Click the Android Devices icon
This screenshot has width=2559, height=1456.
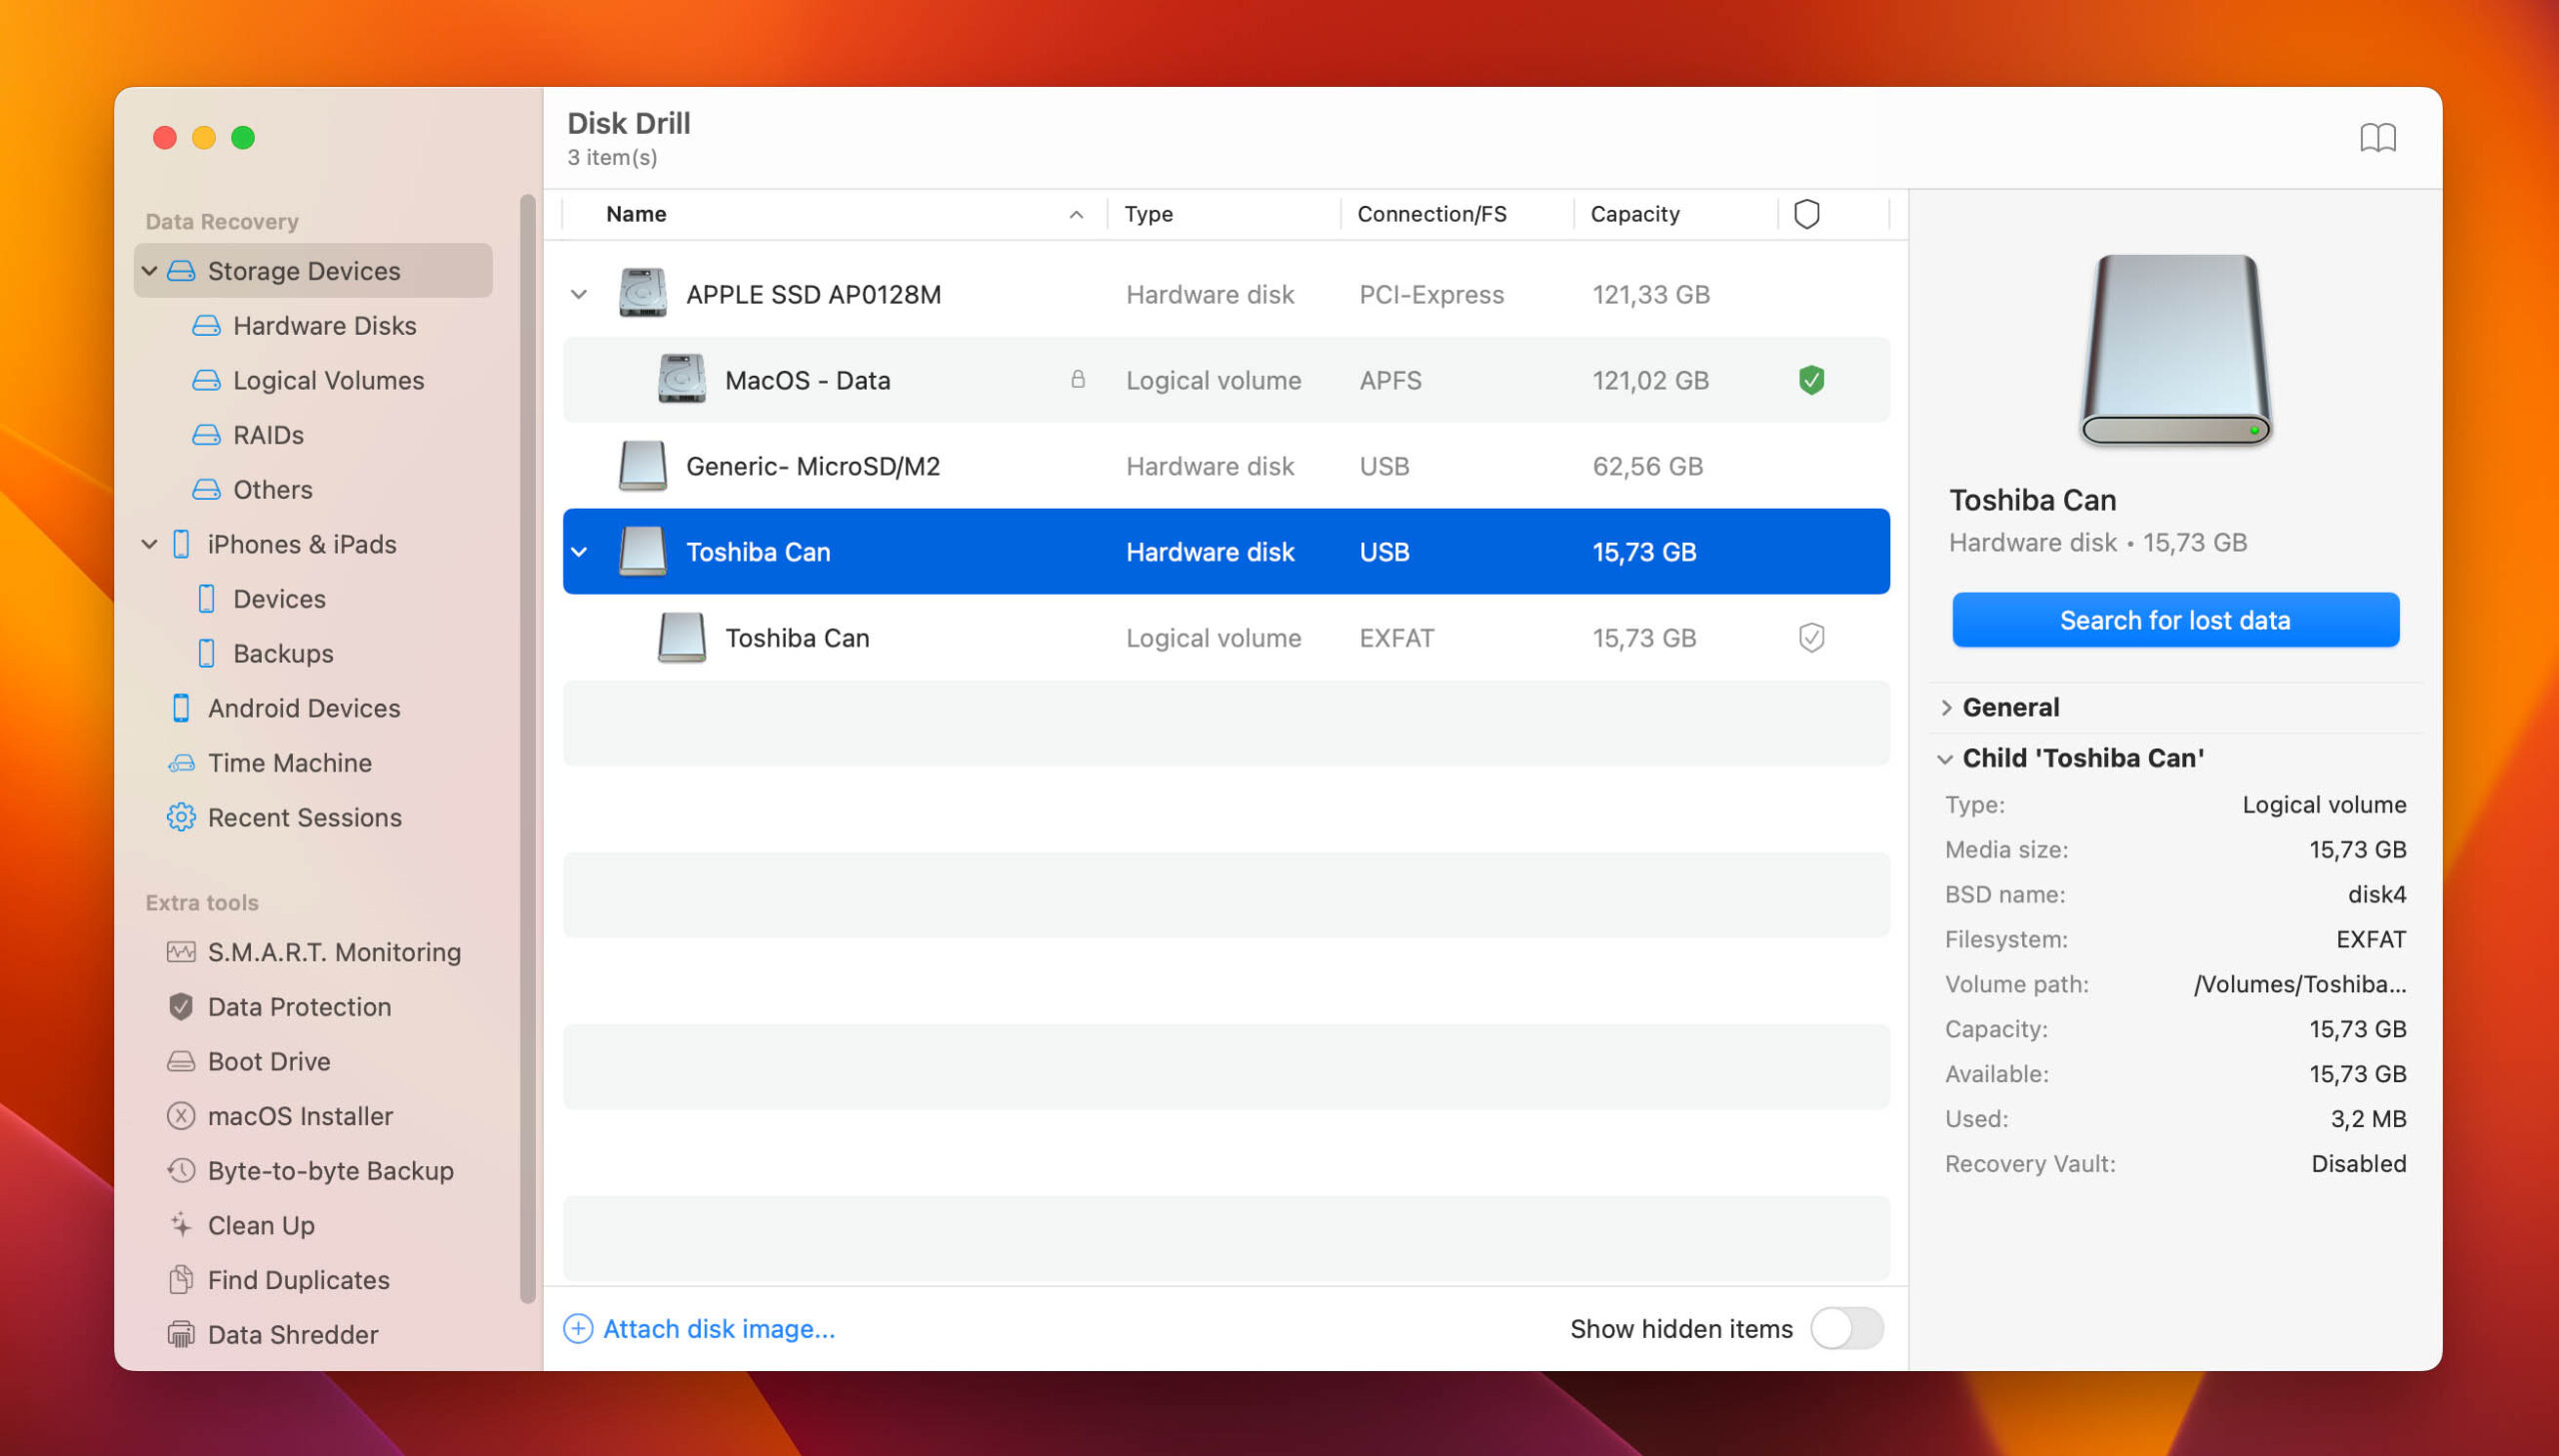coord(181,708)
